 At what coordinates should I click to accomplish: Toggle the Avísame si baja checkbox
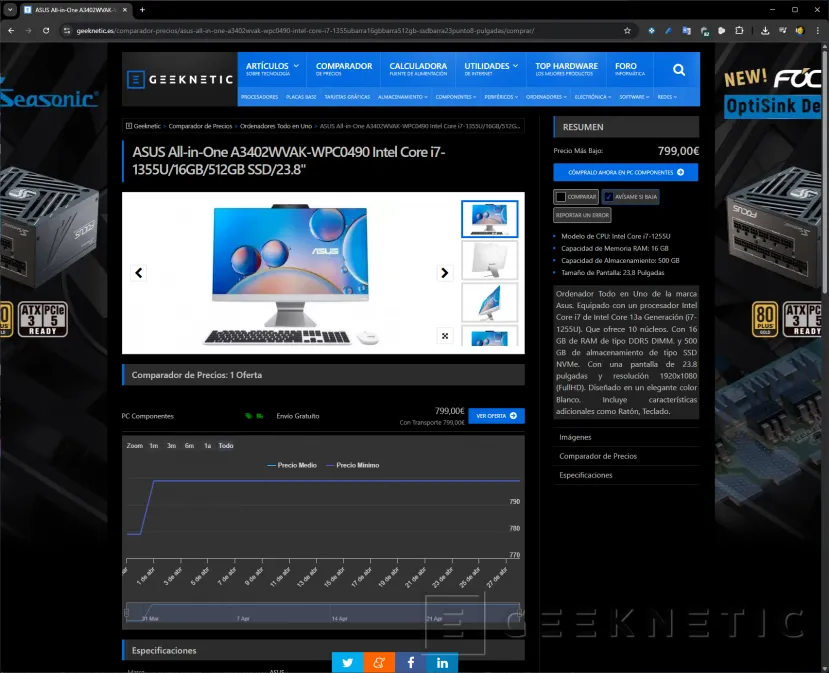609,197
